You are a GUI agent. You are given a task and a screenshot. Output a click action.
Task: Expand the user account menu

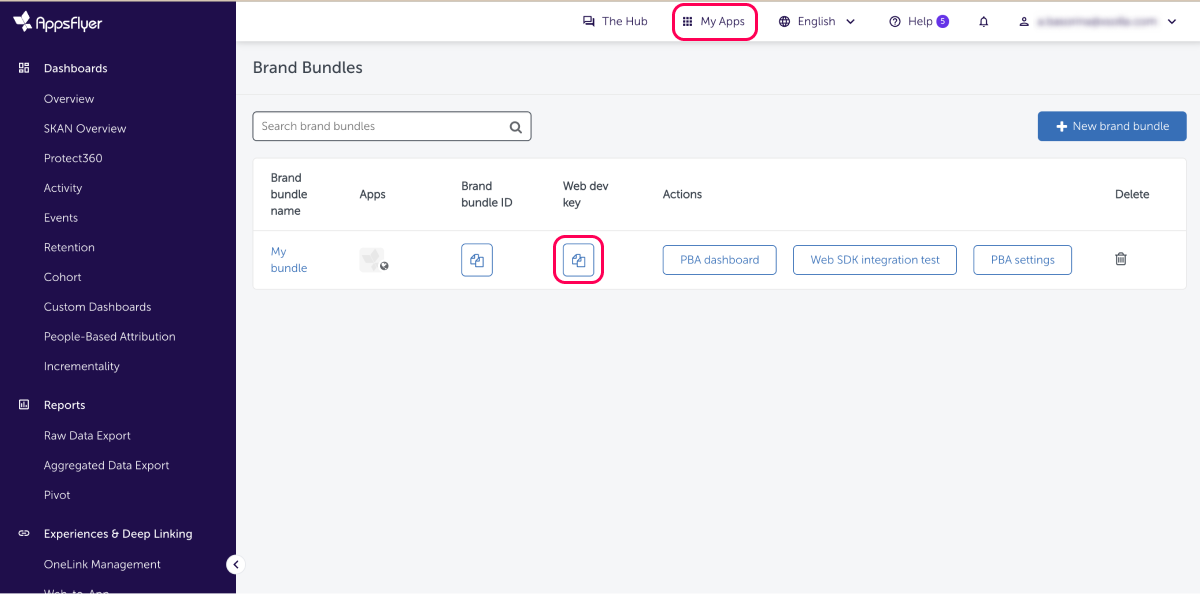(x=1097, y=22)
